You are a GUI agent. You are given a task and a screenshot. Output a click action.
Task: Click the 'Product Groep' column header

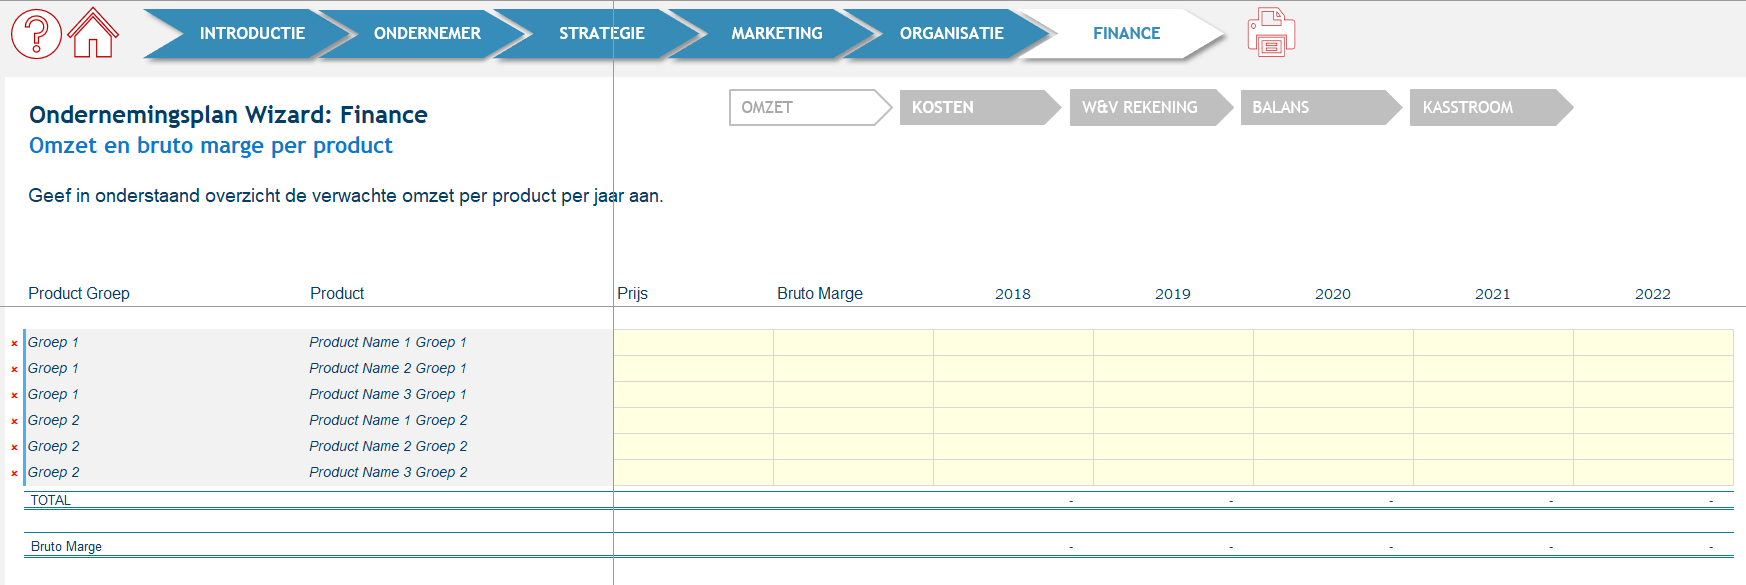coord(79,293)
